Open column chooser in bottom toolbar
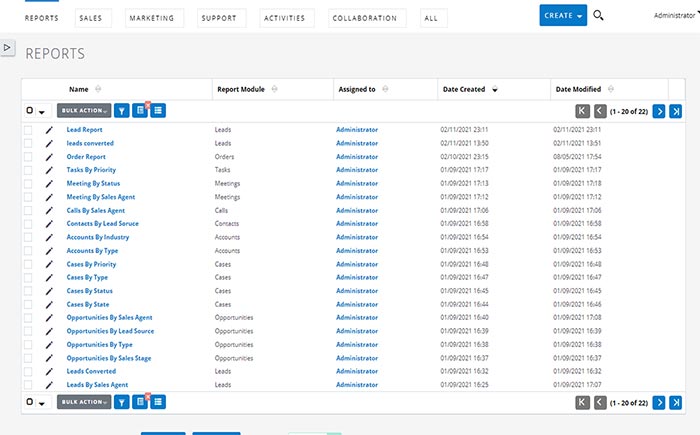This screenshot has width=700, height=435. coord(140,402)
